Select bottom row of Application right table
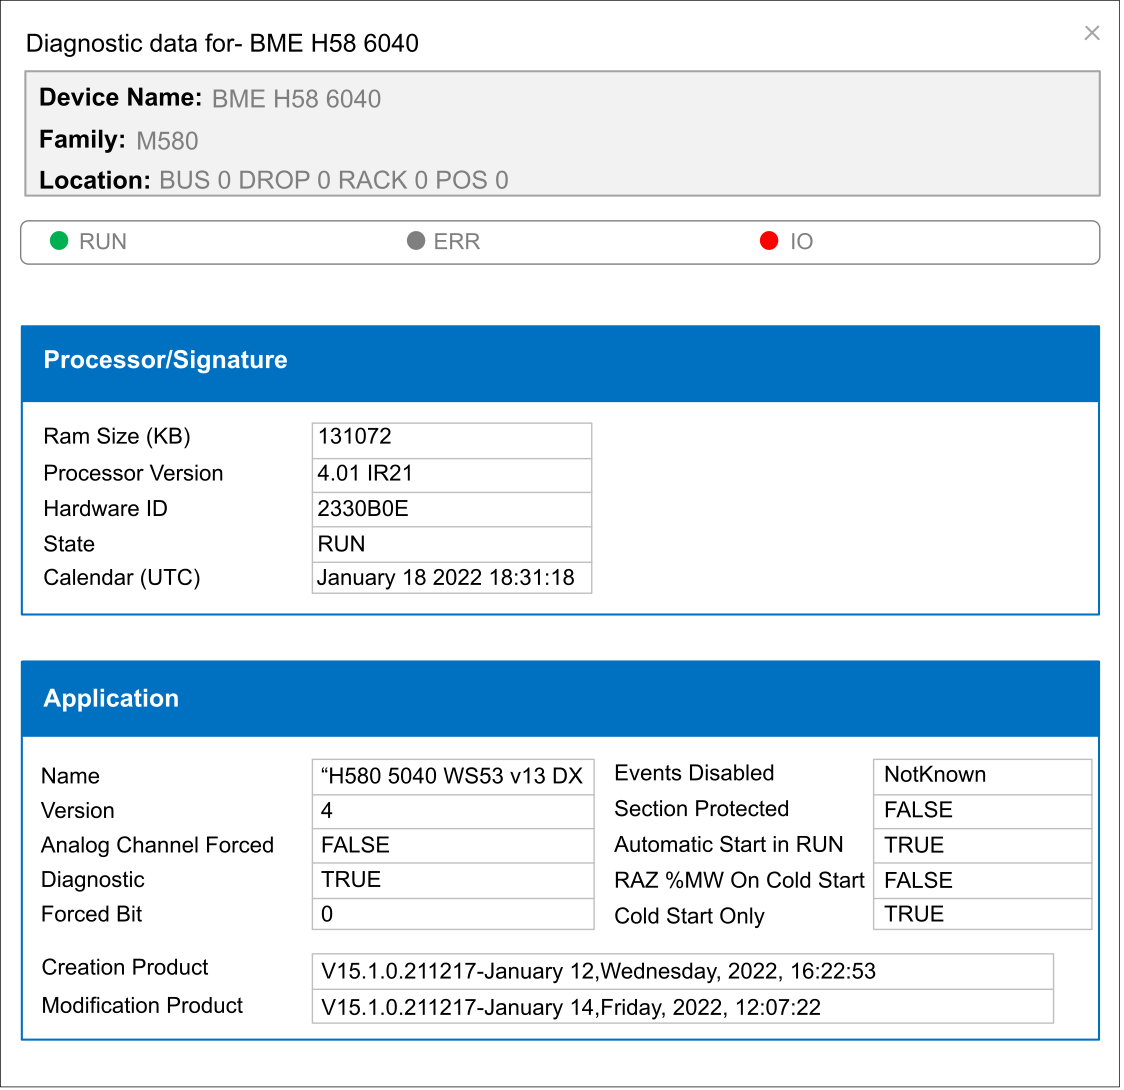This screenshot has height=1090, width=1124. tap(982, 914)
